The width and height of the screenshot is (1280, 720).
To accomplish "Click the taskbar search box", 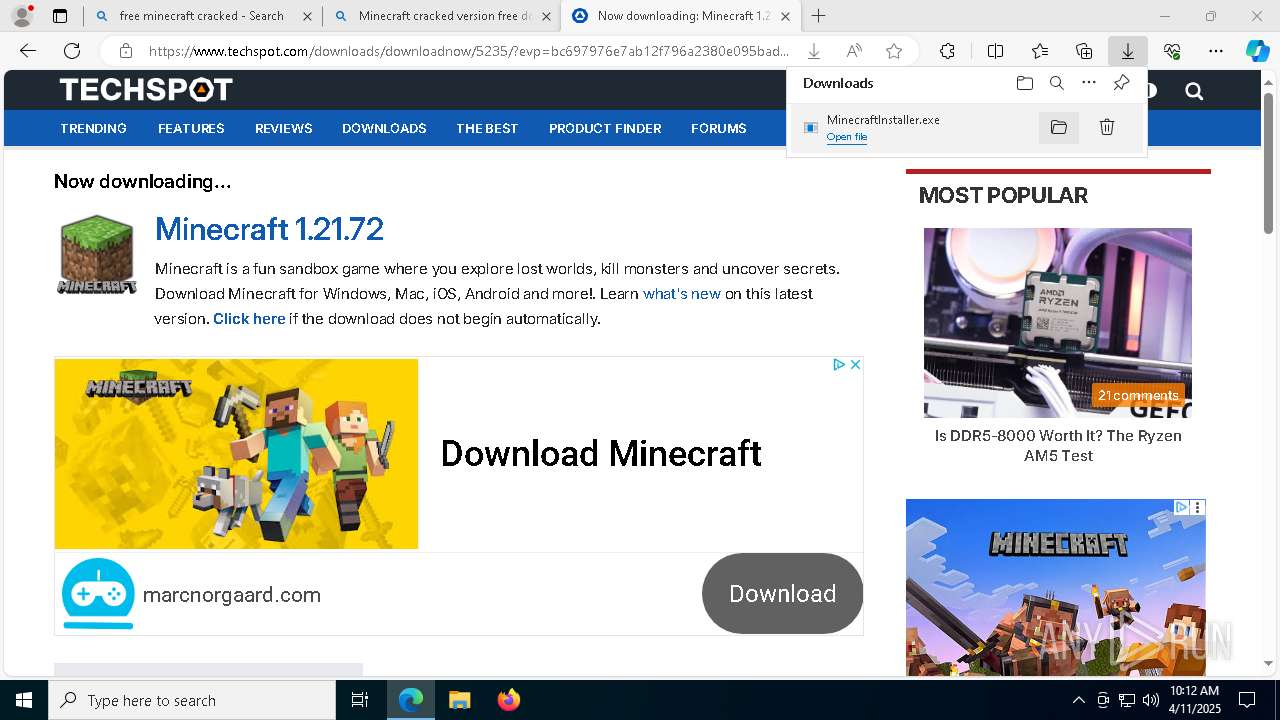I will (192, 700).
